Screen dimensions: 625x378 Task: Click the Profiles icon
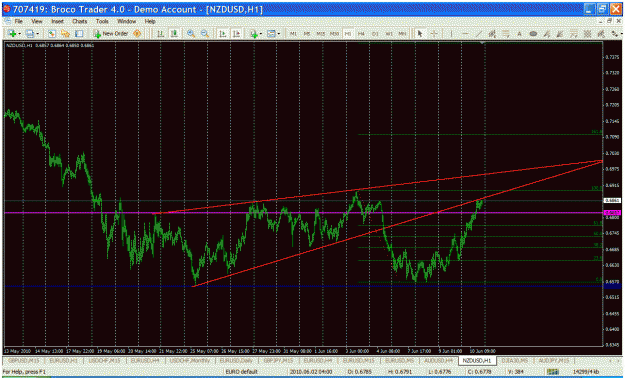[29, 34]
